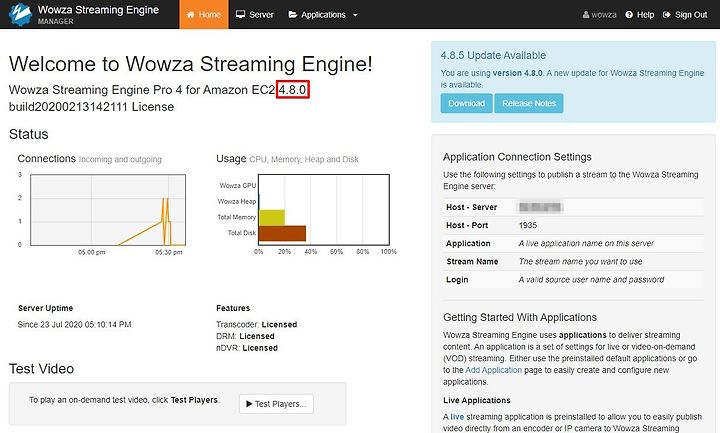Click the 'live' application link

(457, 417)
